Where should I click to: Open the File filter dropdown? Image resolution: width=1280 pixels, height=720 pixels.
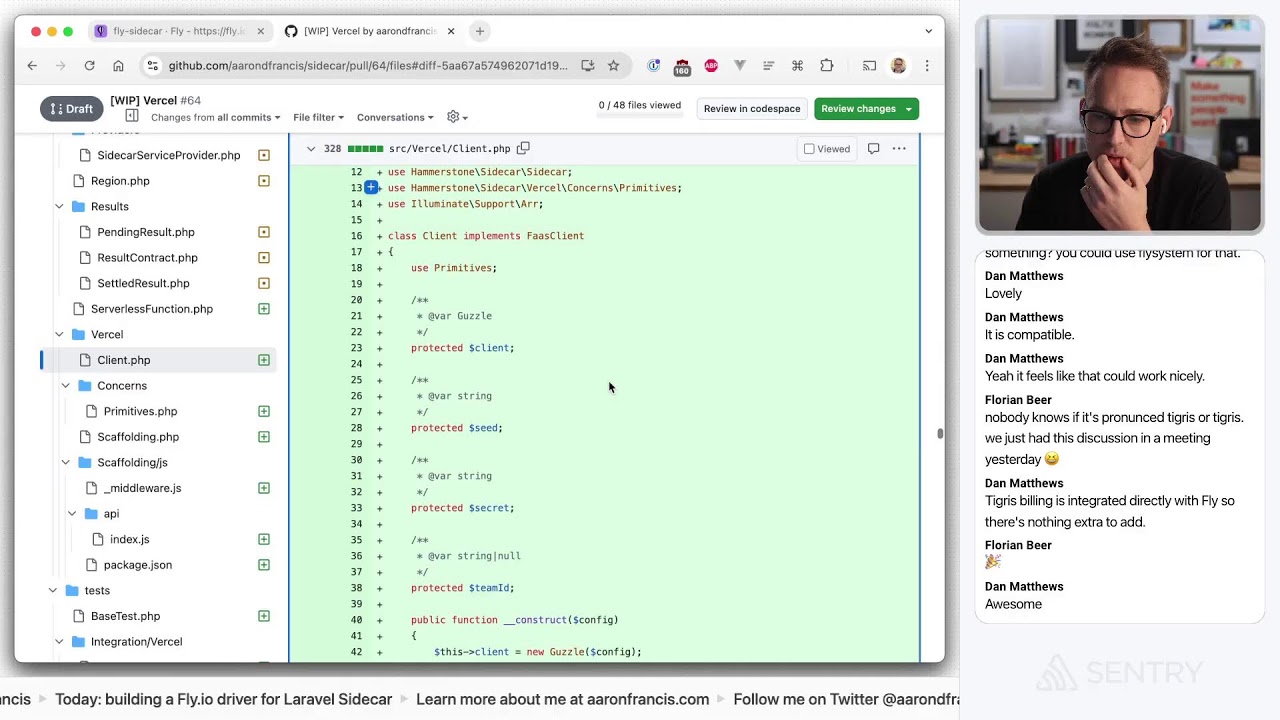click(x=318, y=117)
